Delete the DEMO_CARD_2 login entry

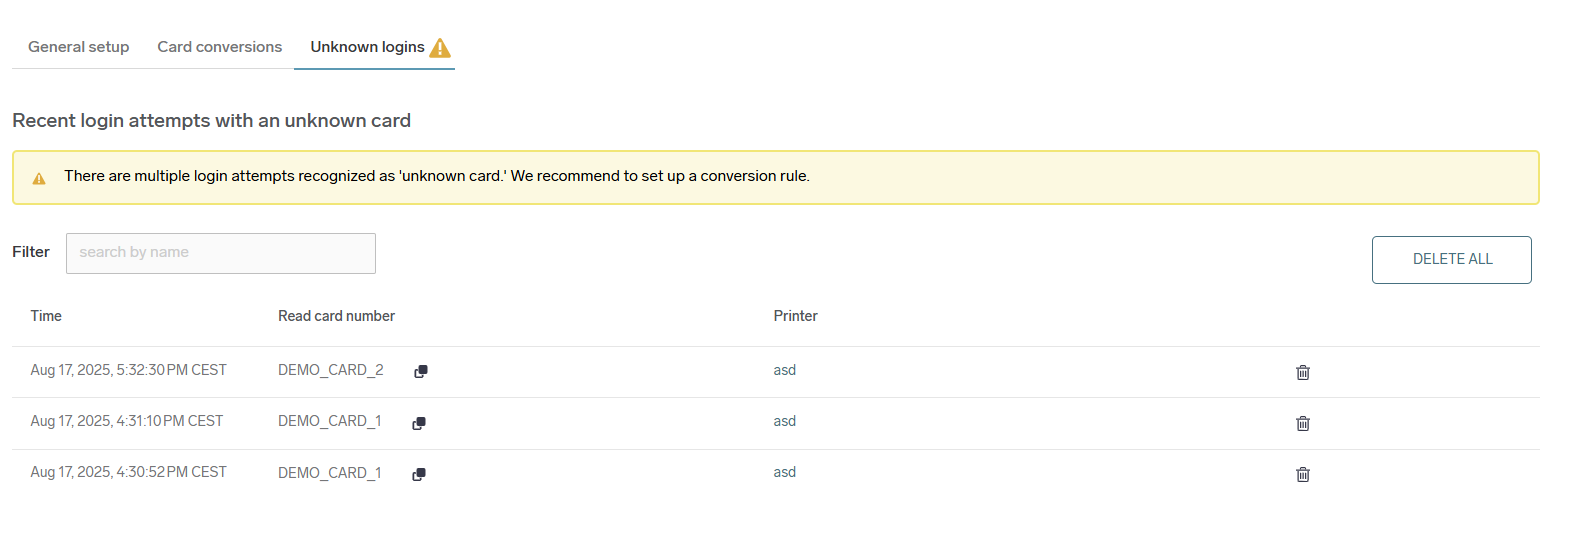[x=1303, y=372]
